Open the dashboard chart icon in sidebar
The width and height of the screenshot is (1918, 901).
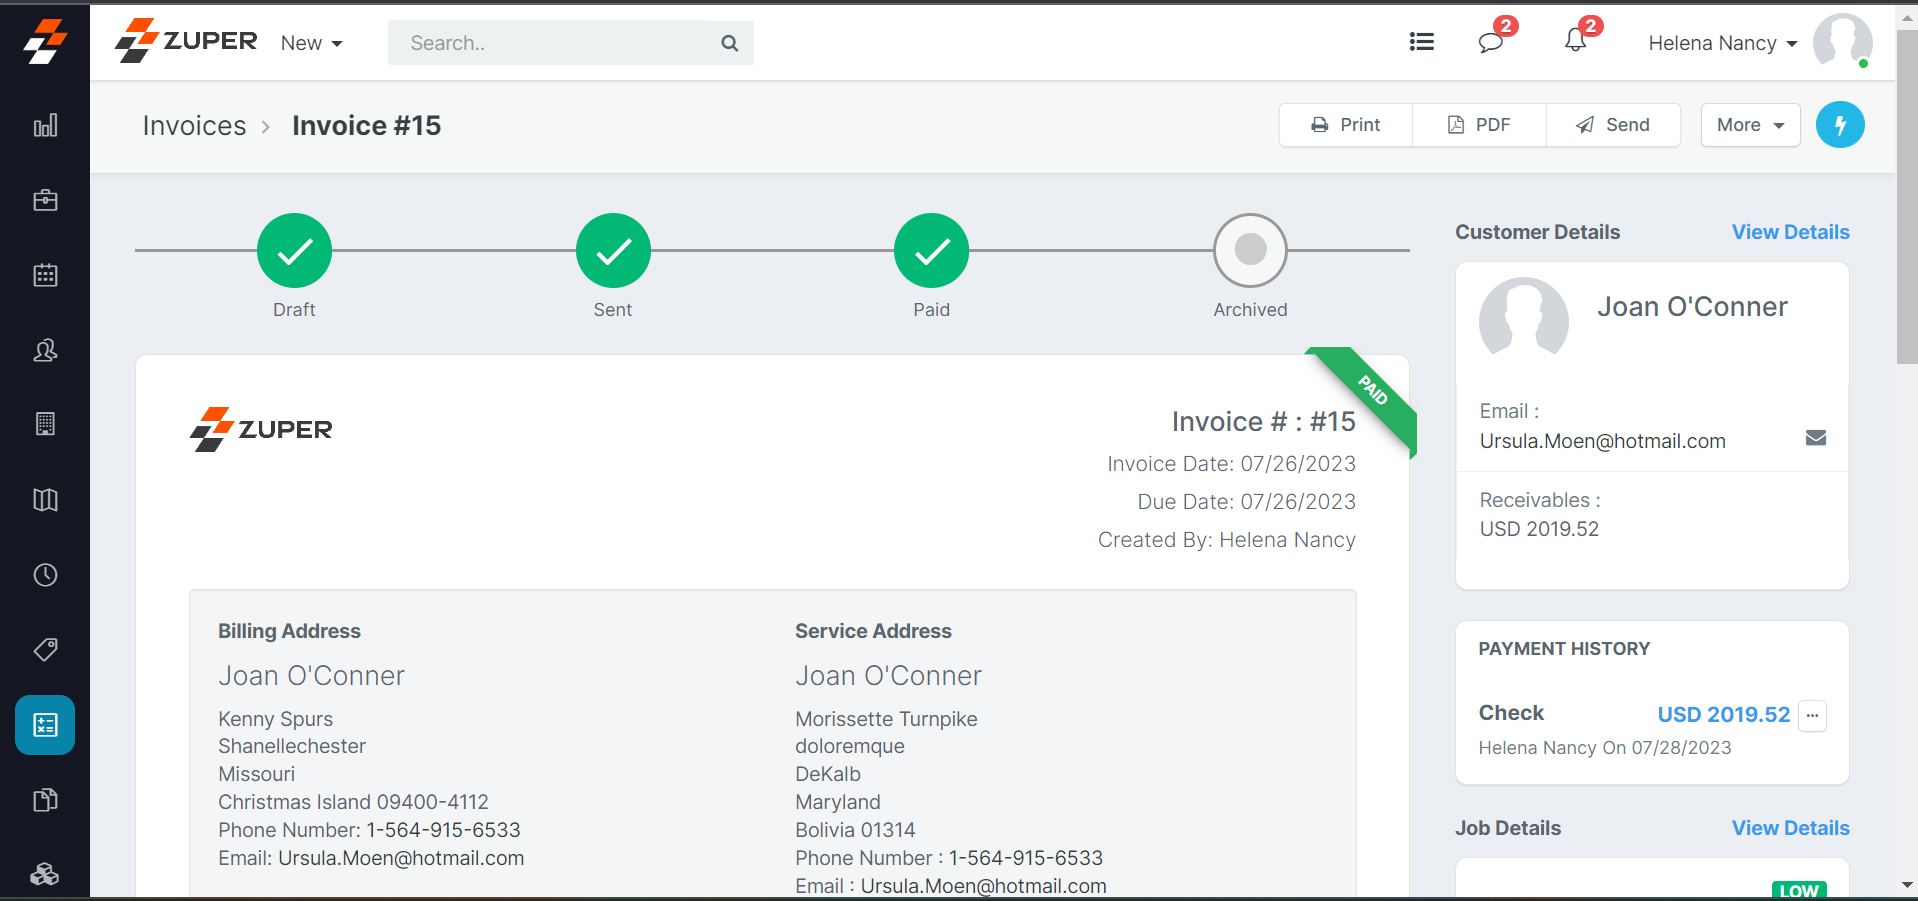[x=45, y=125]
